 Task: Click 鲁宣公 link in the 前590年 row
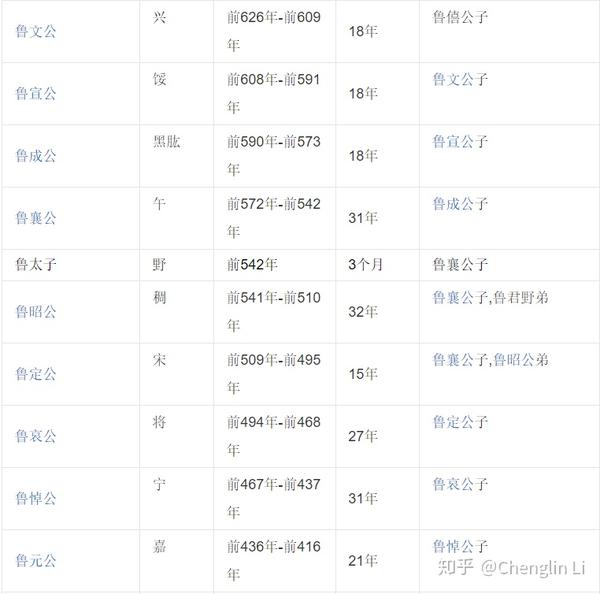click(452, 142)
